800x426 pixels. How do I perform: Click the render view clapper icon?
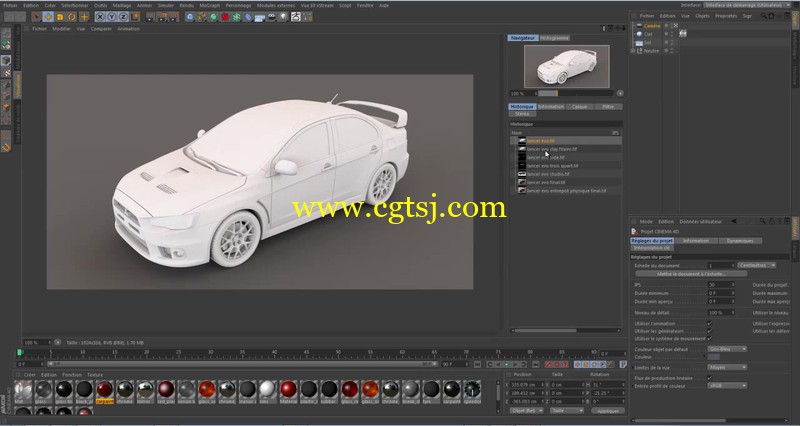point(150,17)
